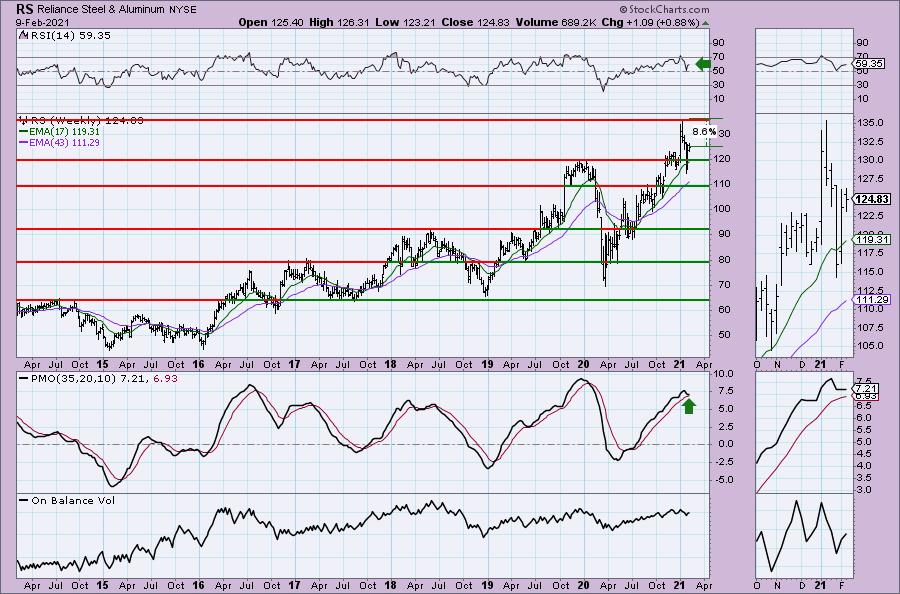The image size is (900, 594).
Task: Click the RSI(14) 59.35 legend
Action: click(x=65, y=36)
